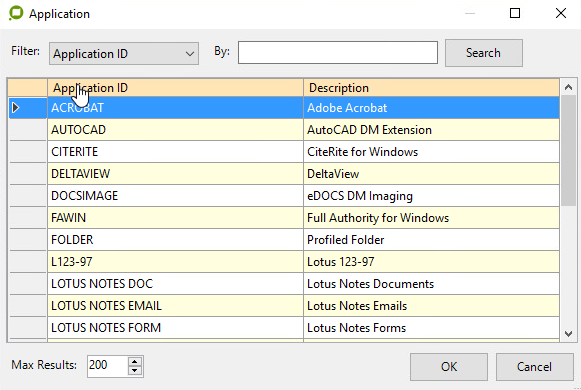The image size is (581, 390).
Task: Sort by the Application ID column header
Action: (x=175, y=88)
